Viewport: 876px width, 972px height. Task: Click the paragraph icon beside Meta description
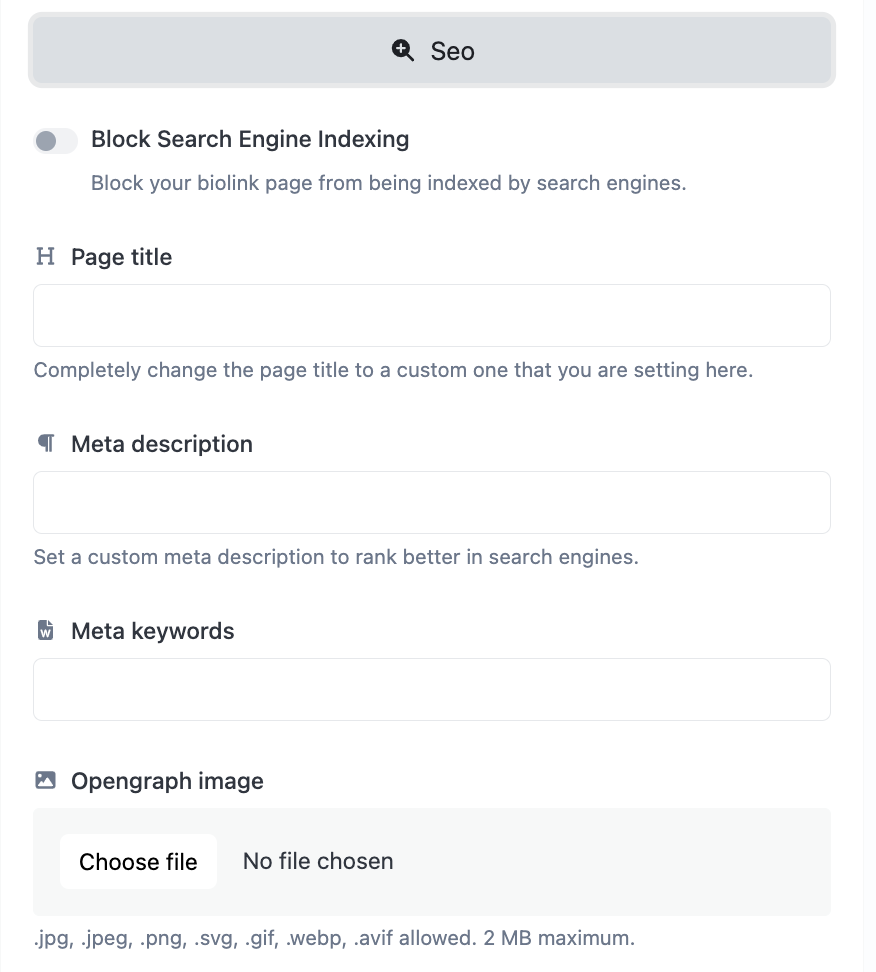click(x=45, y=443)
